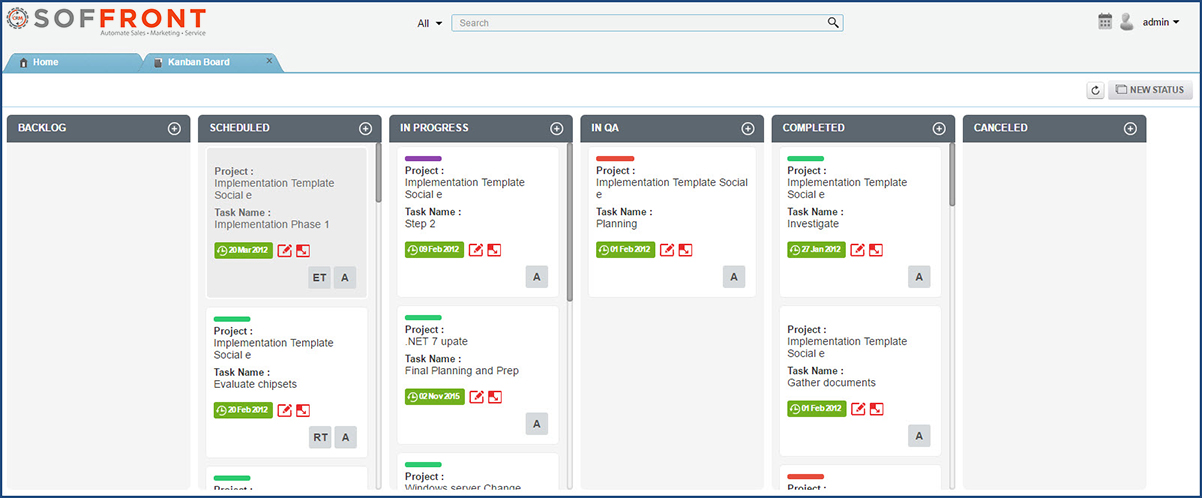Click the ET assignee badge

(x=320, y=278)
